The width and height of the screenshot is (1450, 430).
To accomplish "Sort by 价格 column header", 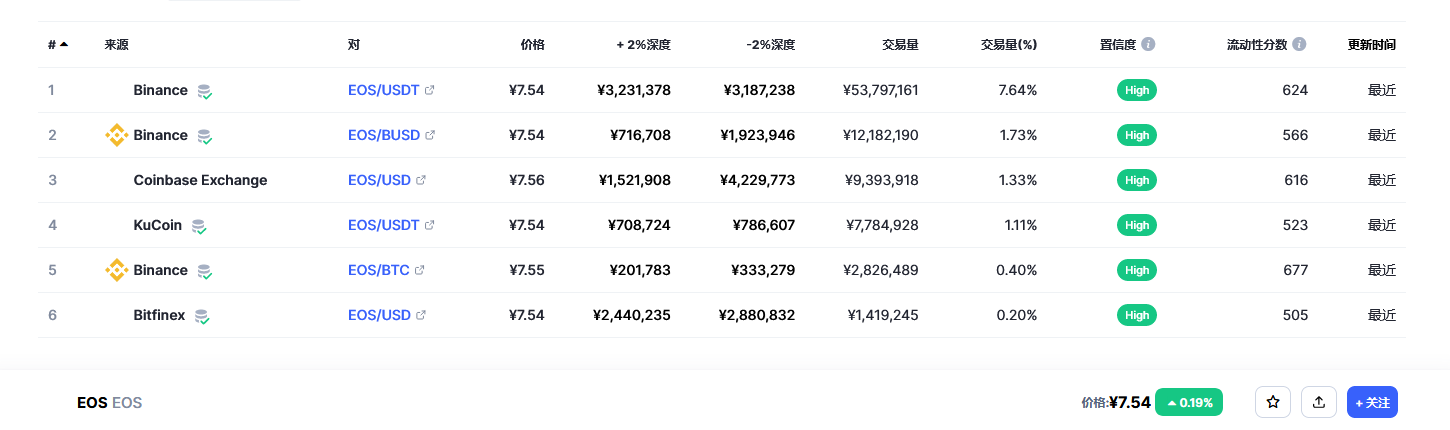I will (x=533, y=45).
